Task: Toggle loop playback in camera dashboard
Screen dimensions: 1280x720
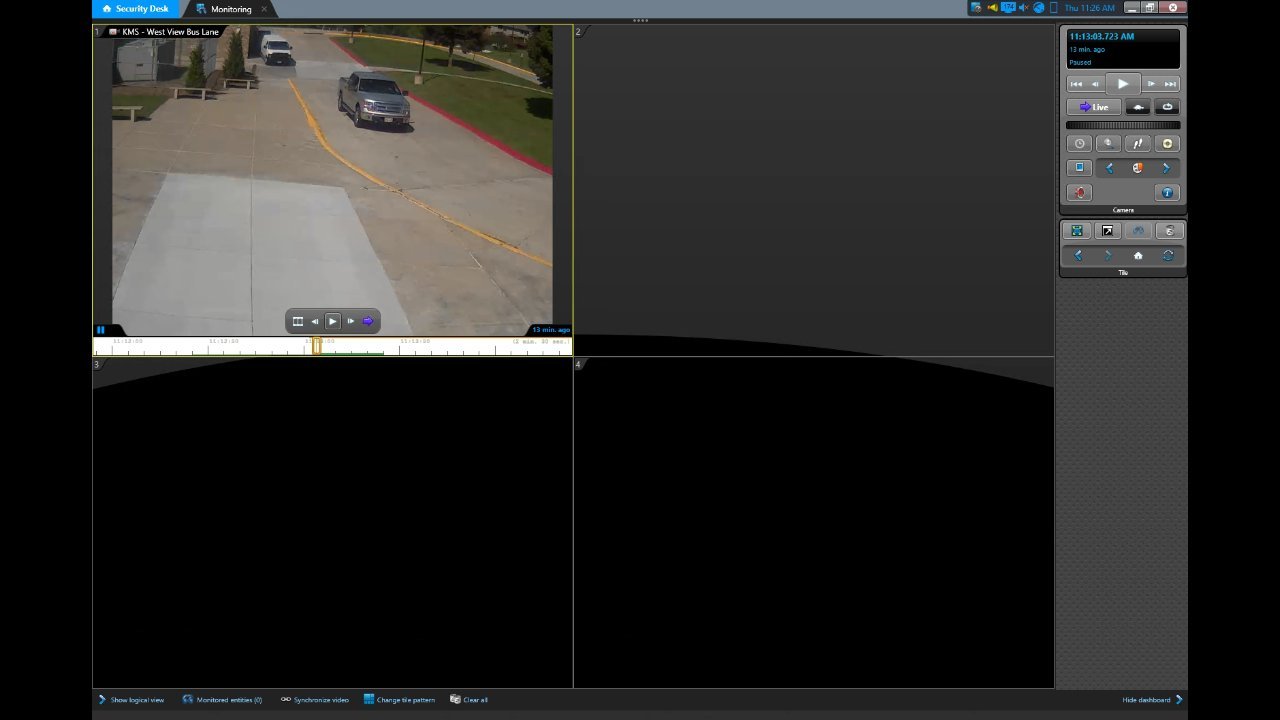Action: click(1167, 107)
